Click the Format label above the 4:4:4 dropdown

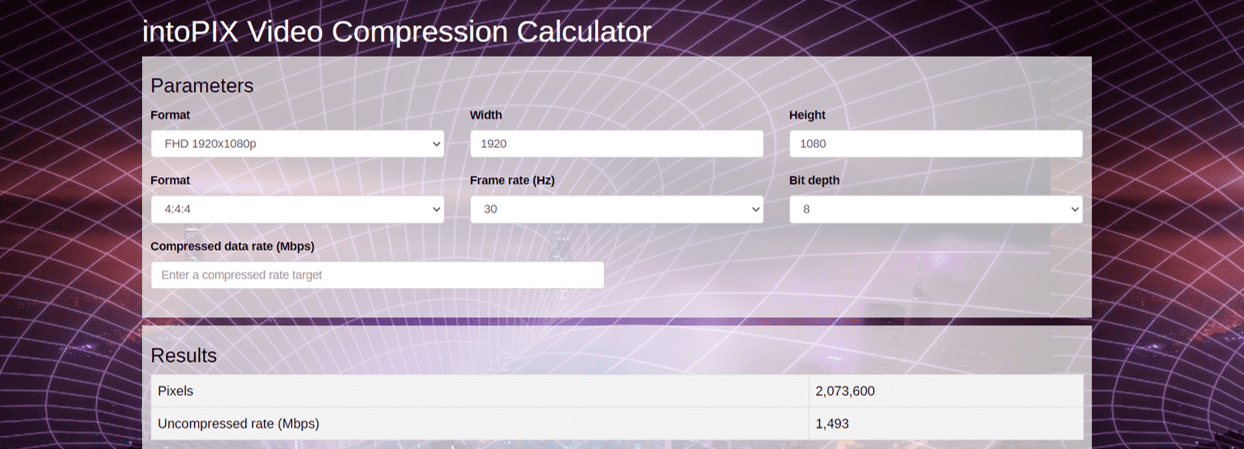170,181
